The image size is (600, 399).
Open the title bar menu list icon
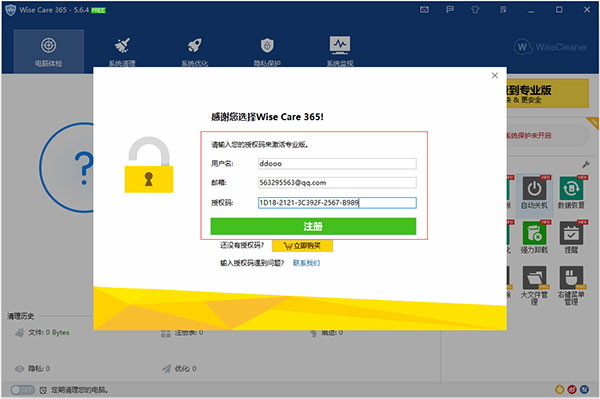point(503,10)
